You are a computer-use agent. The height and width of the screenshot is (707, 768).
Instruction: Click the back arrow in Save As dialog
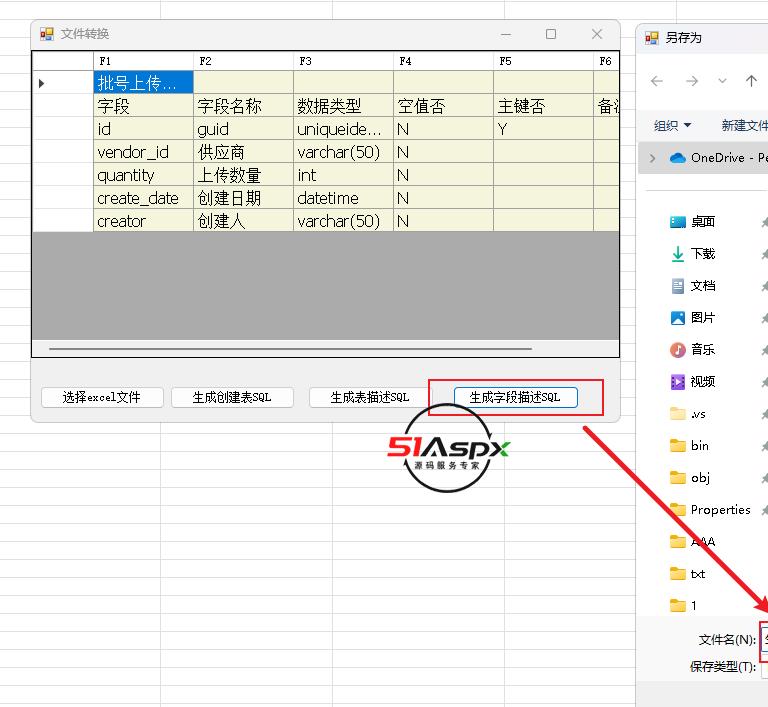click(x=657, y=81)
